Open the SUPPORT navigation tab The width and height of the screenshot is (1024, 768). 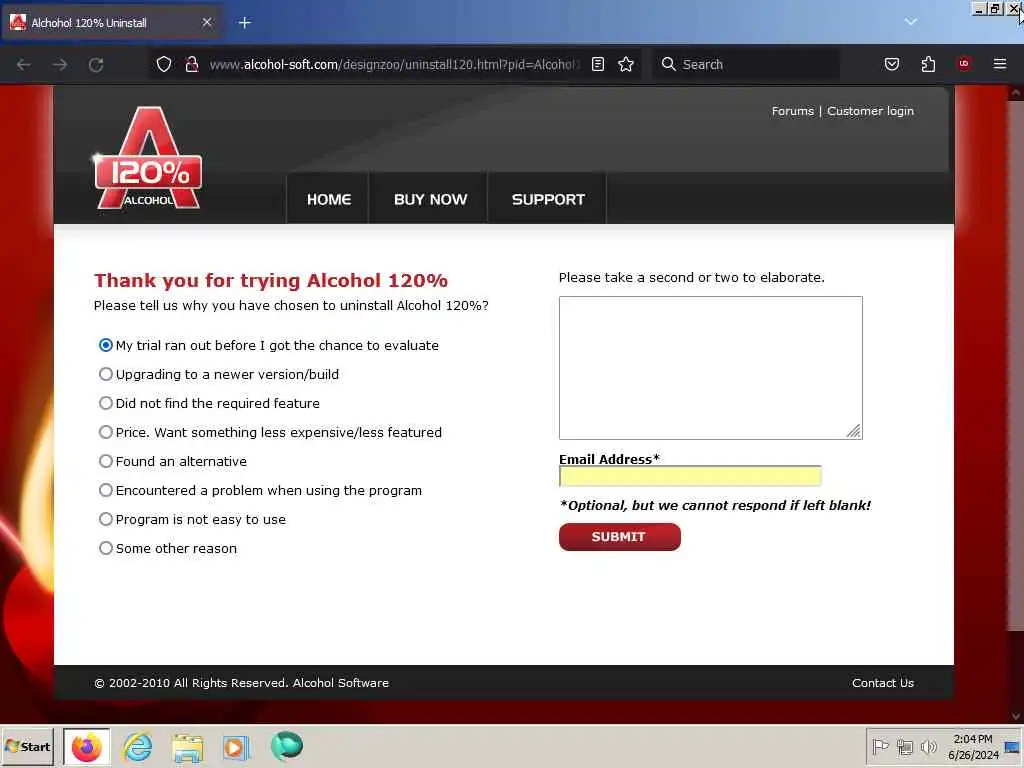(548, 199)
